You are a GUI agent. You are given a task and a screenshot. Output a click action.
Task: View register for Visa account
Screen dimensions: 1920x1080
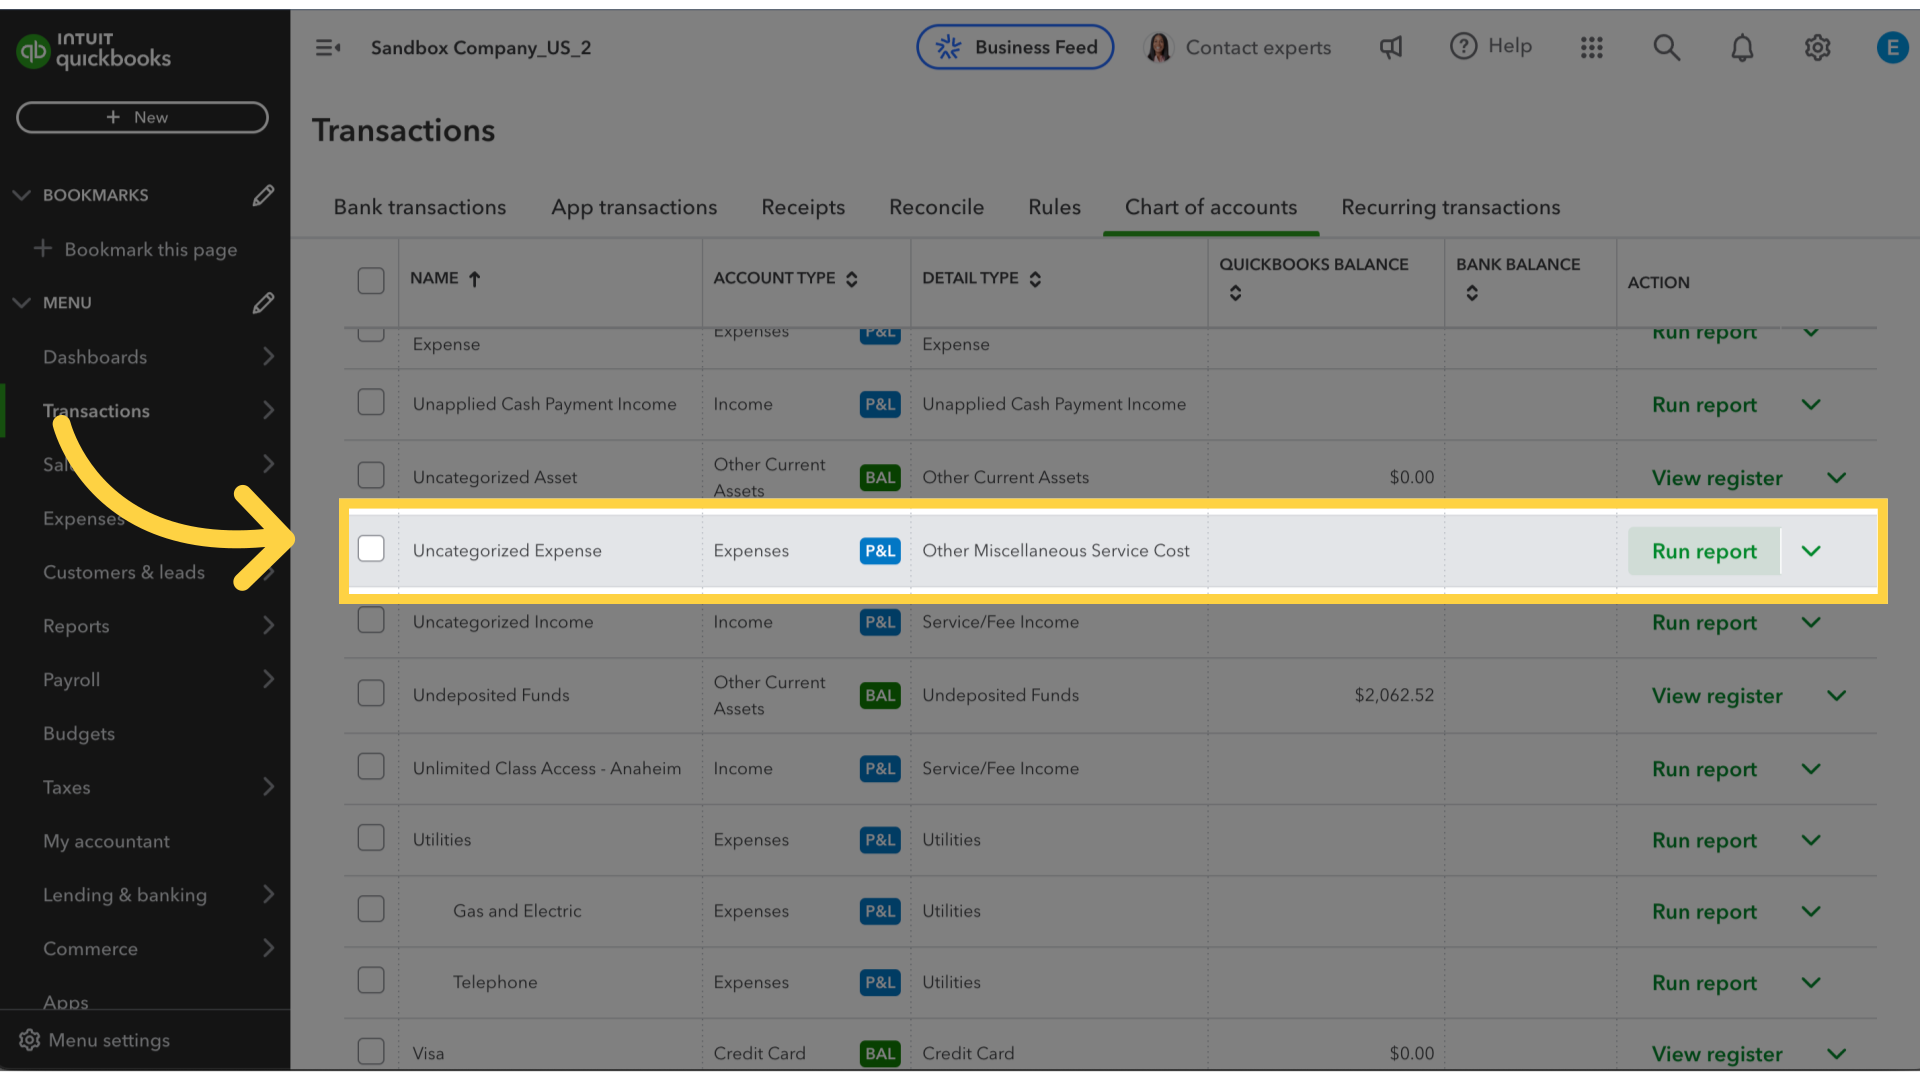pos(1717,1054)
